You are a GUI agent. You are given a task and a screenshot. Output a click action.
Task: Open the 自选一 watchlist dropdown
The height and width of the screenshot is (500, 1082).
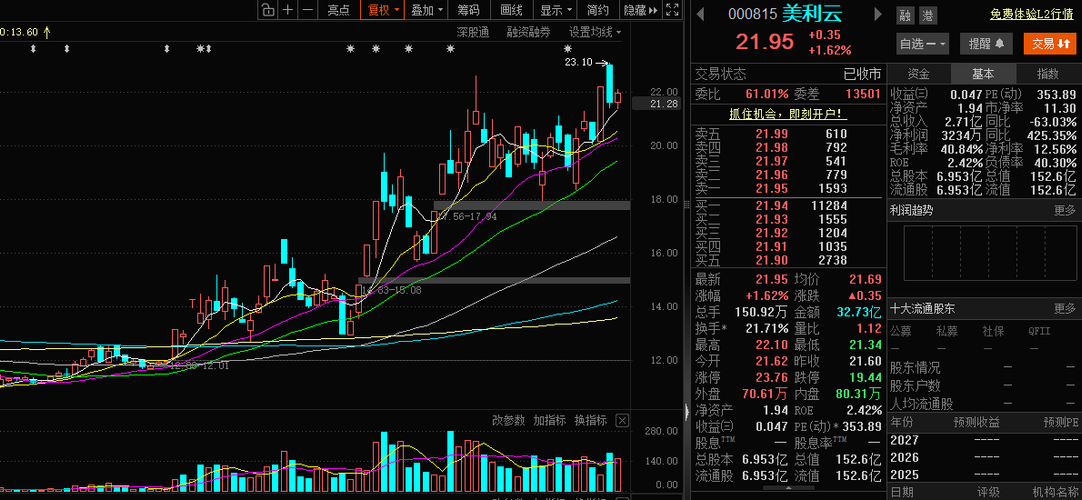(x=923, y=44)
